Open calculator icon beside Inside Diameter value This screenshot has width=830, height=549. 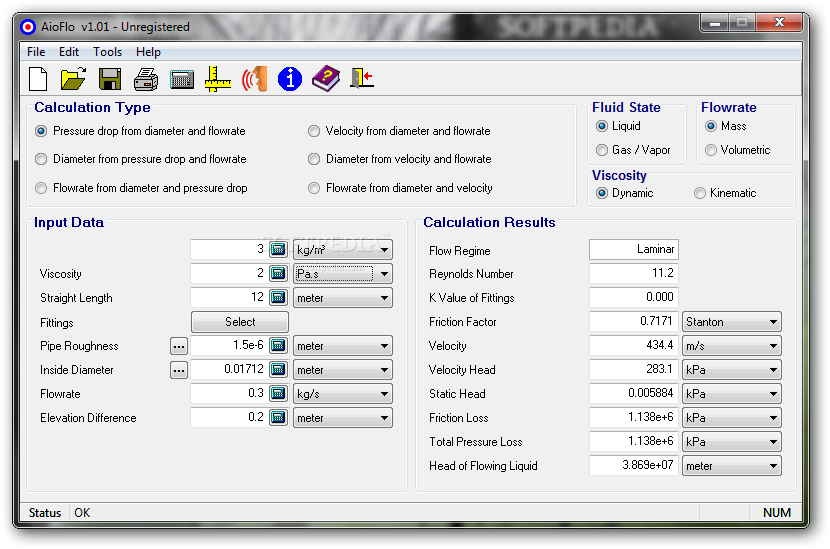coord(278,369)
